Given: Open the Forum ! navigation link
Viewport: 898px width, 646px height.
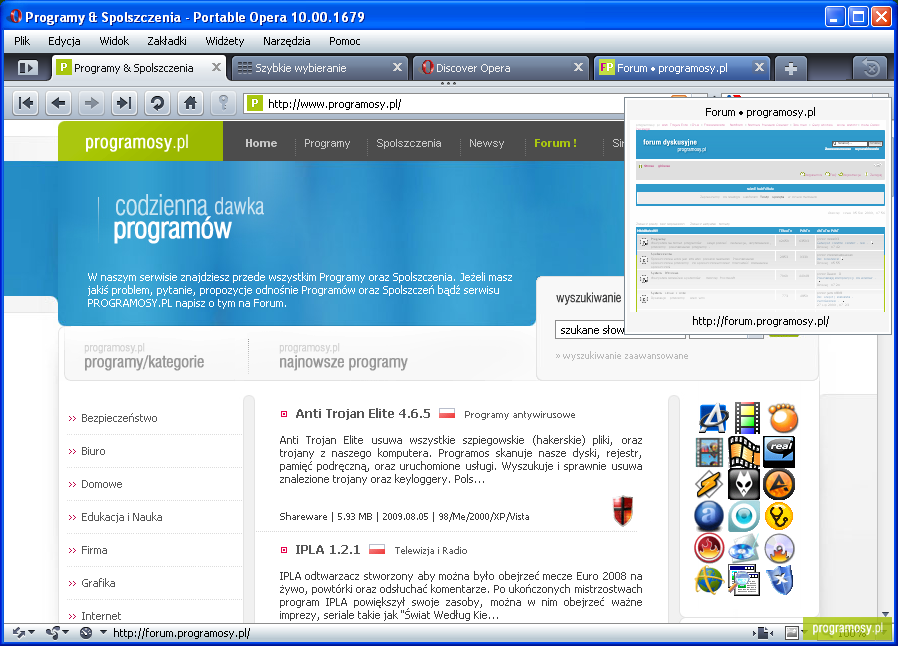Looking at the screenshot, I should (556, 143).
